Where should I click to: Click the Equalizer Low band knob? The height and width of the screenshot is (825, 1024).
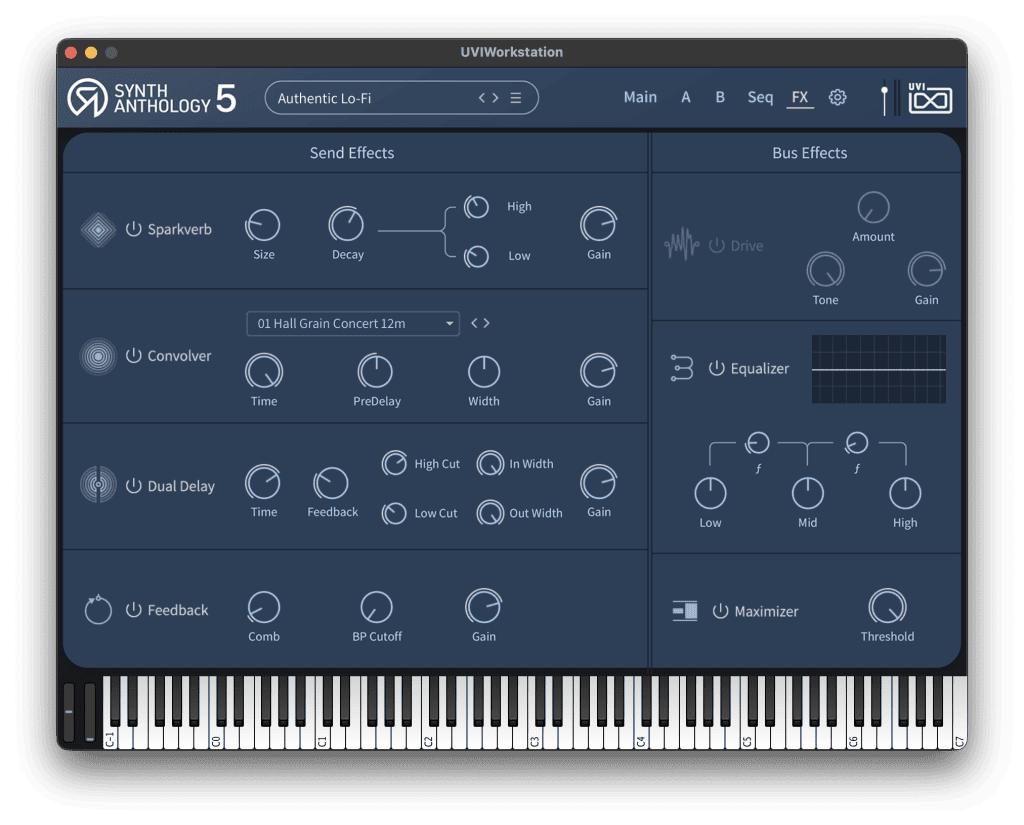coord(710,493)
